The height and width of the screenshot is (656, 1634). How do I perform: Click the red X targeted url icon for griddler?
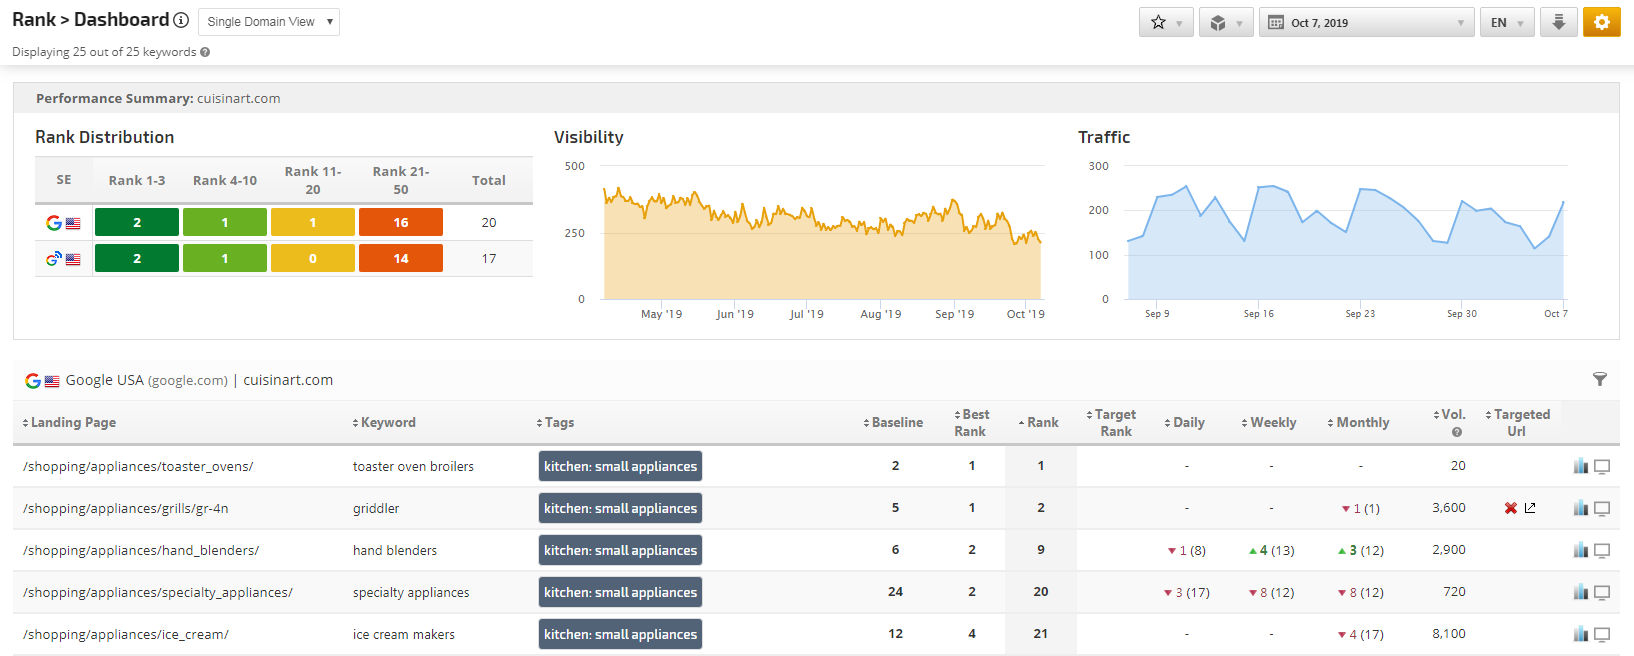(1511, 508)
